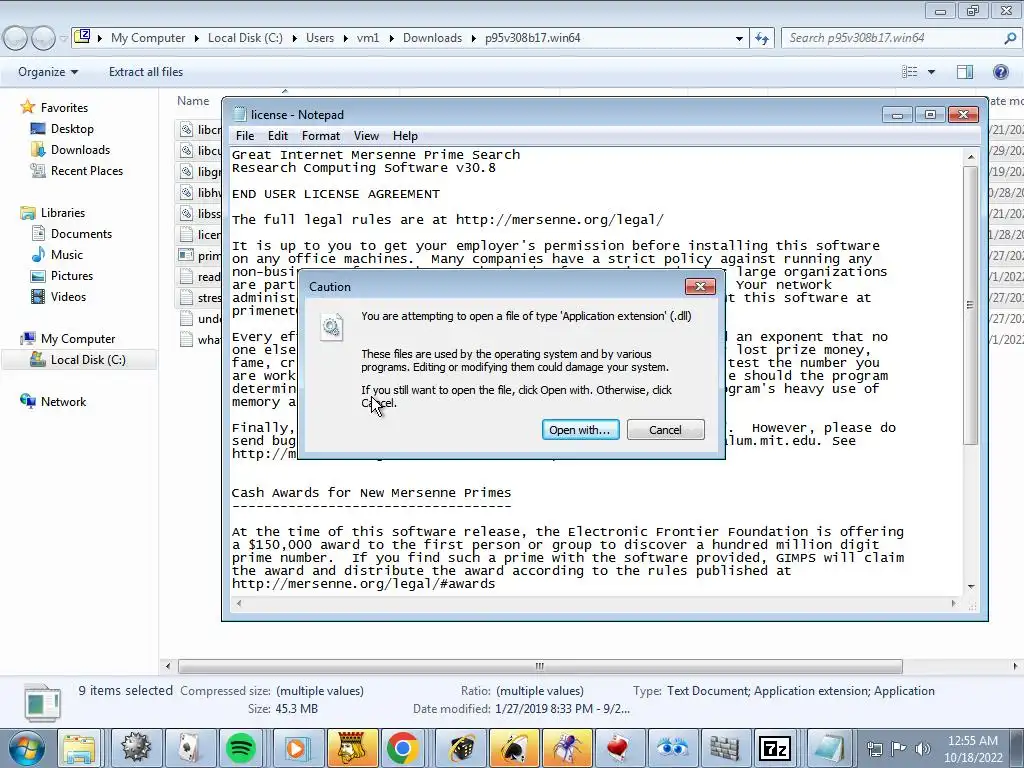Open Explorer help question mark icon
This screenshot has width=1024, height=768.
1000,72
